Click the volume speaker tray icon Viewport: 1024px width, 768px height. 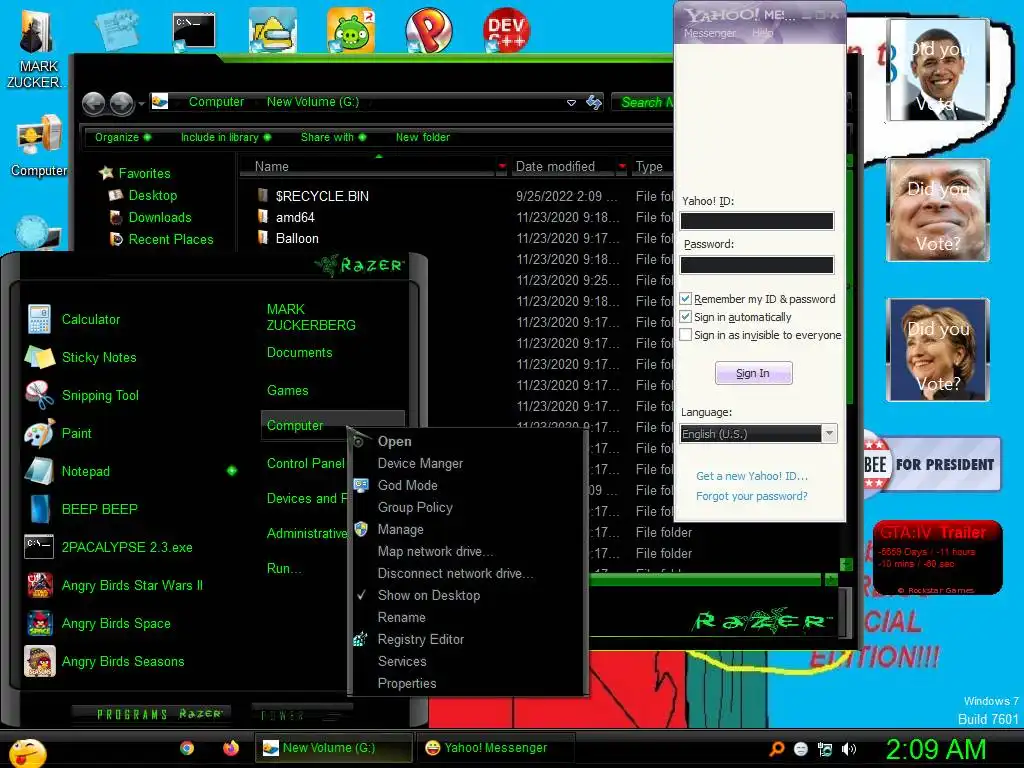849,749
